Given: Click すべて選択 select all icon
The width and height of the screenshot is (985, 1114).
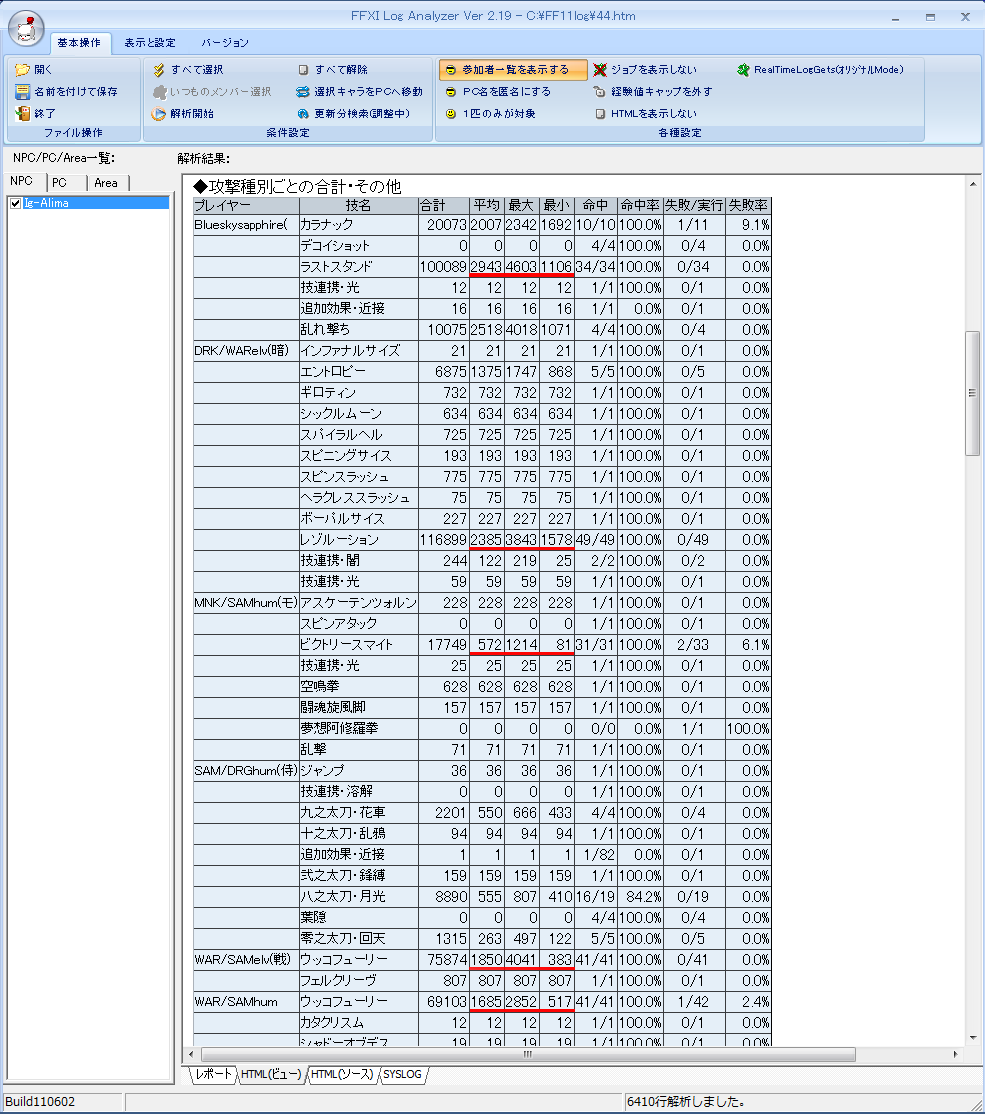Looking at the screenshot, I should click(x=159, y=70).
